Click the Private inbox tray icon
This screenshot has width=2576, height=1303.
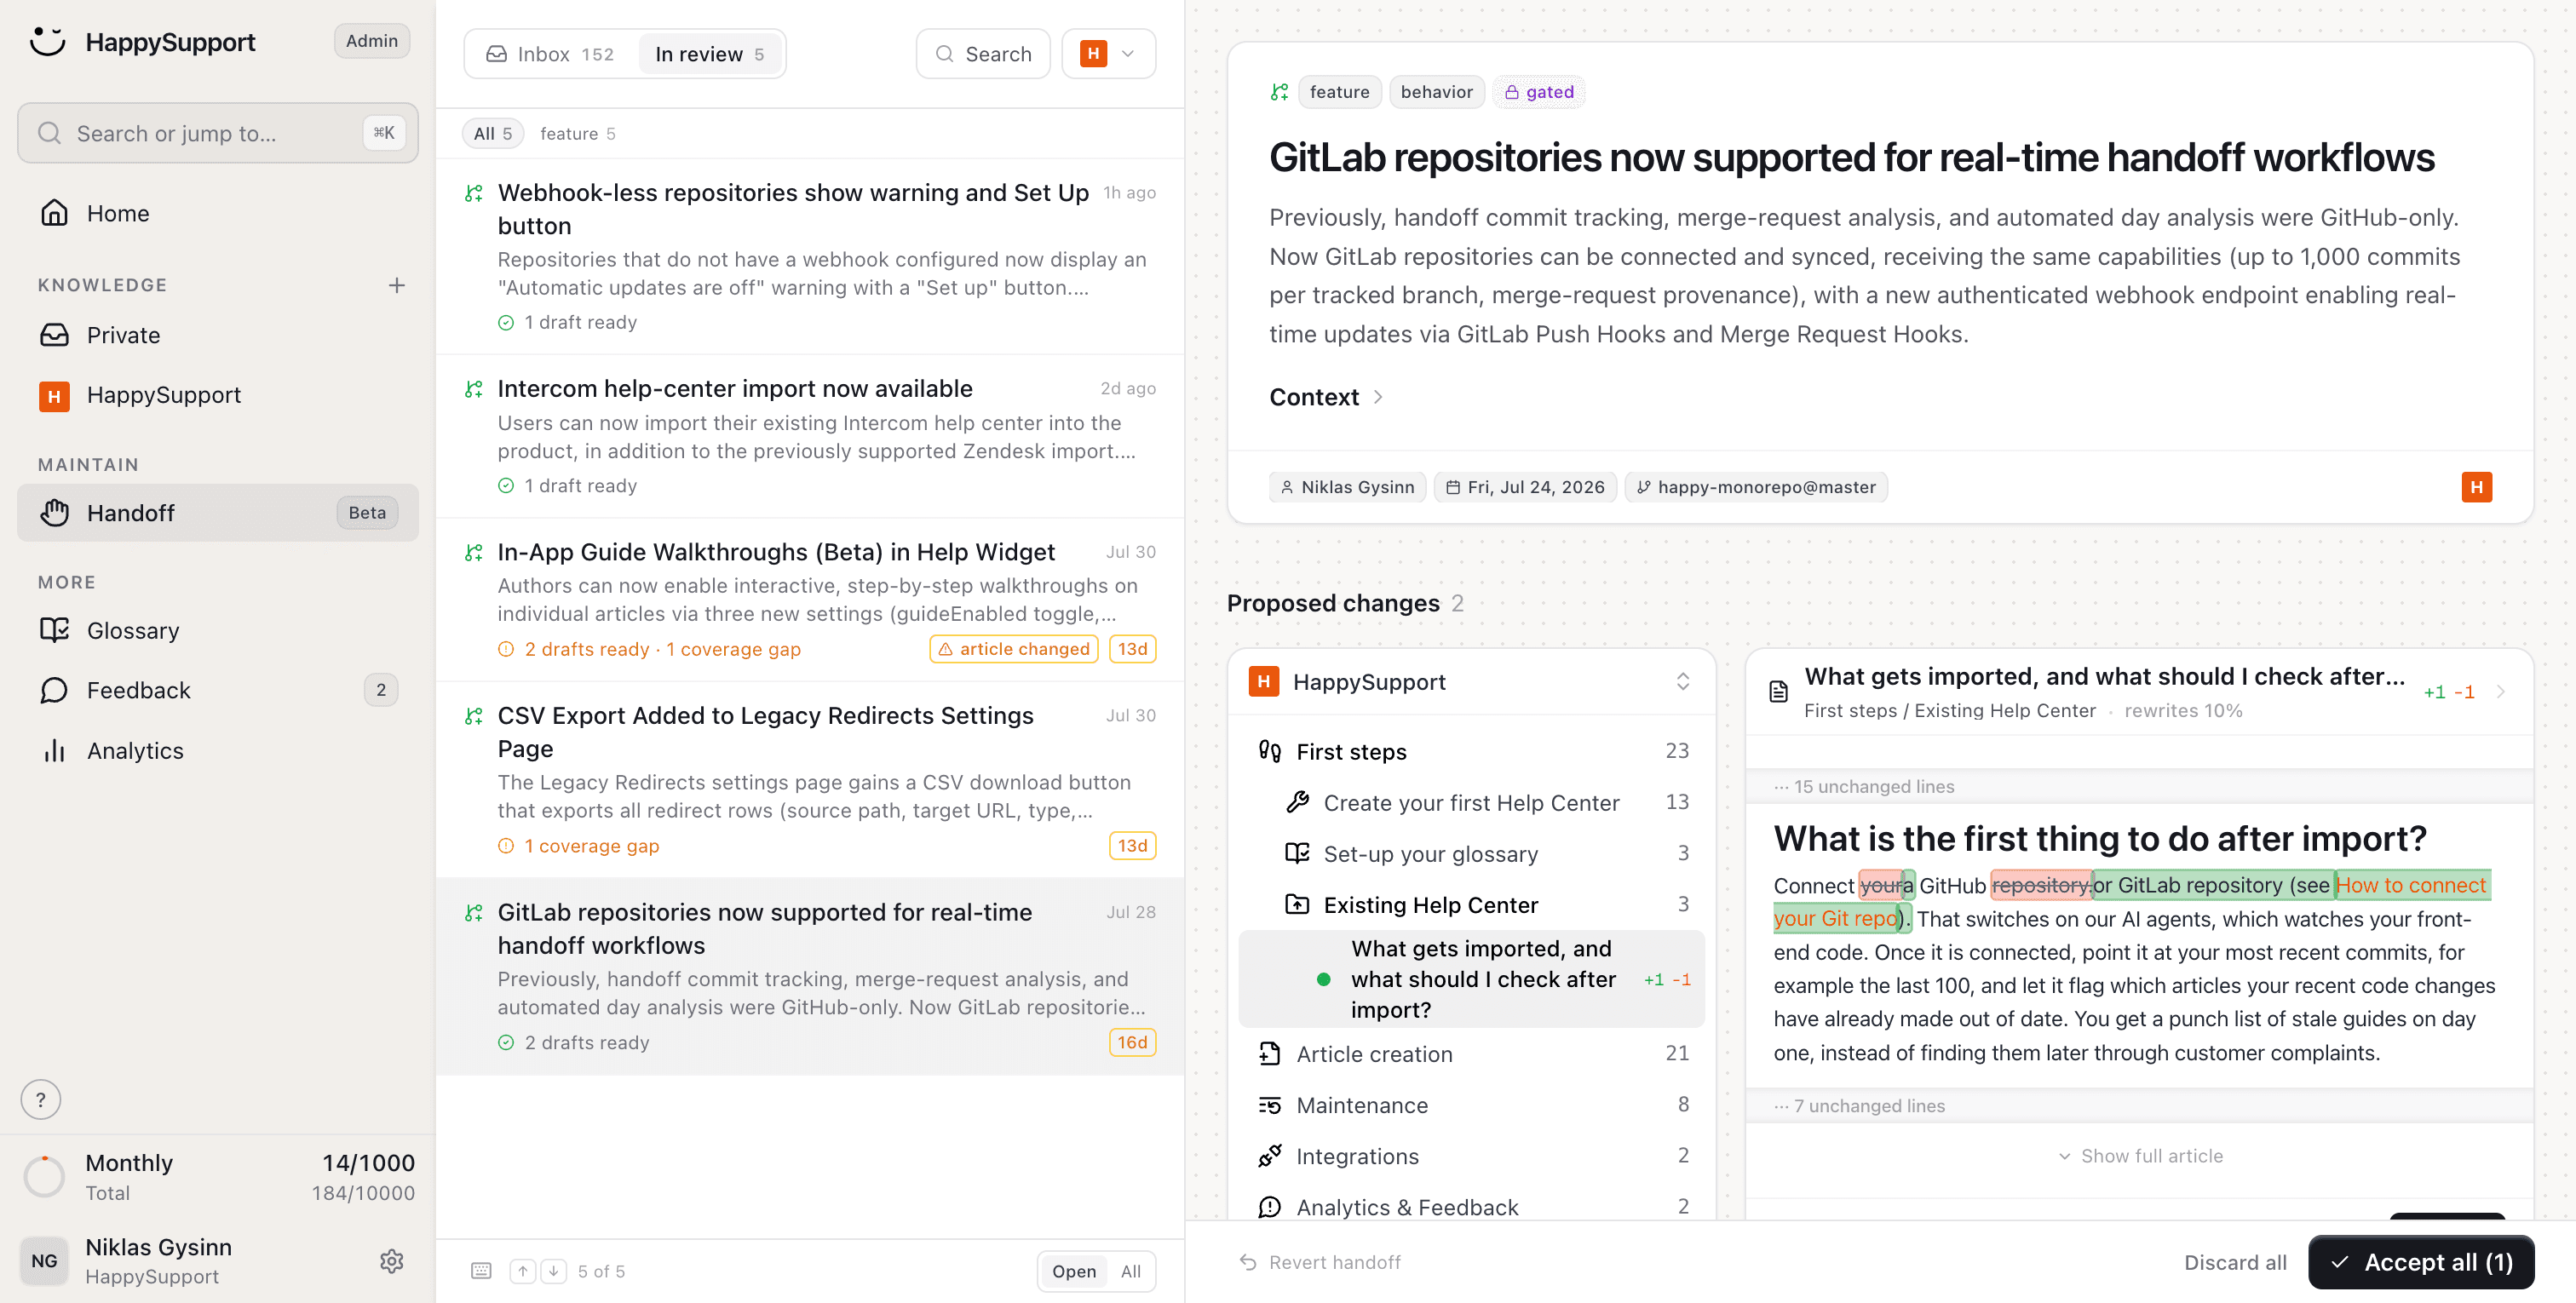(x=54, y=335)
